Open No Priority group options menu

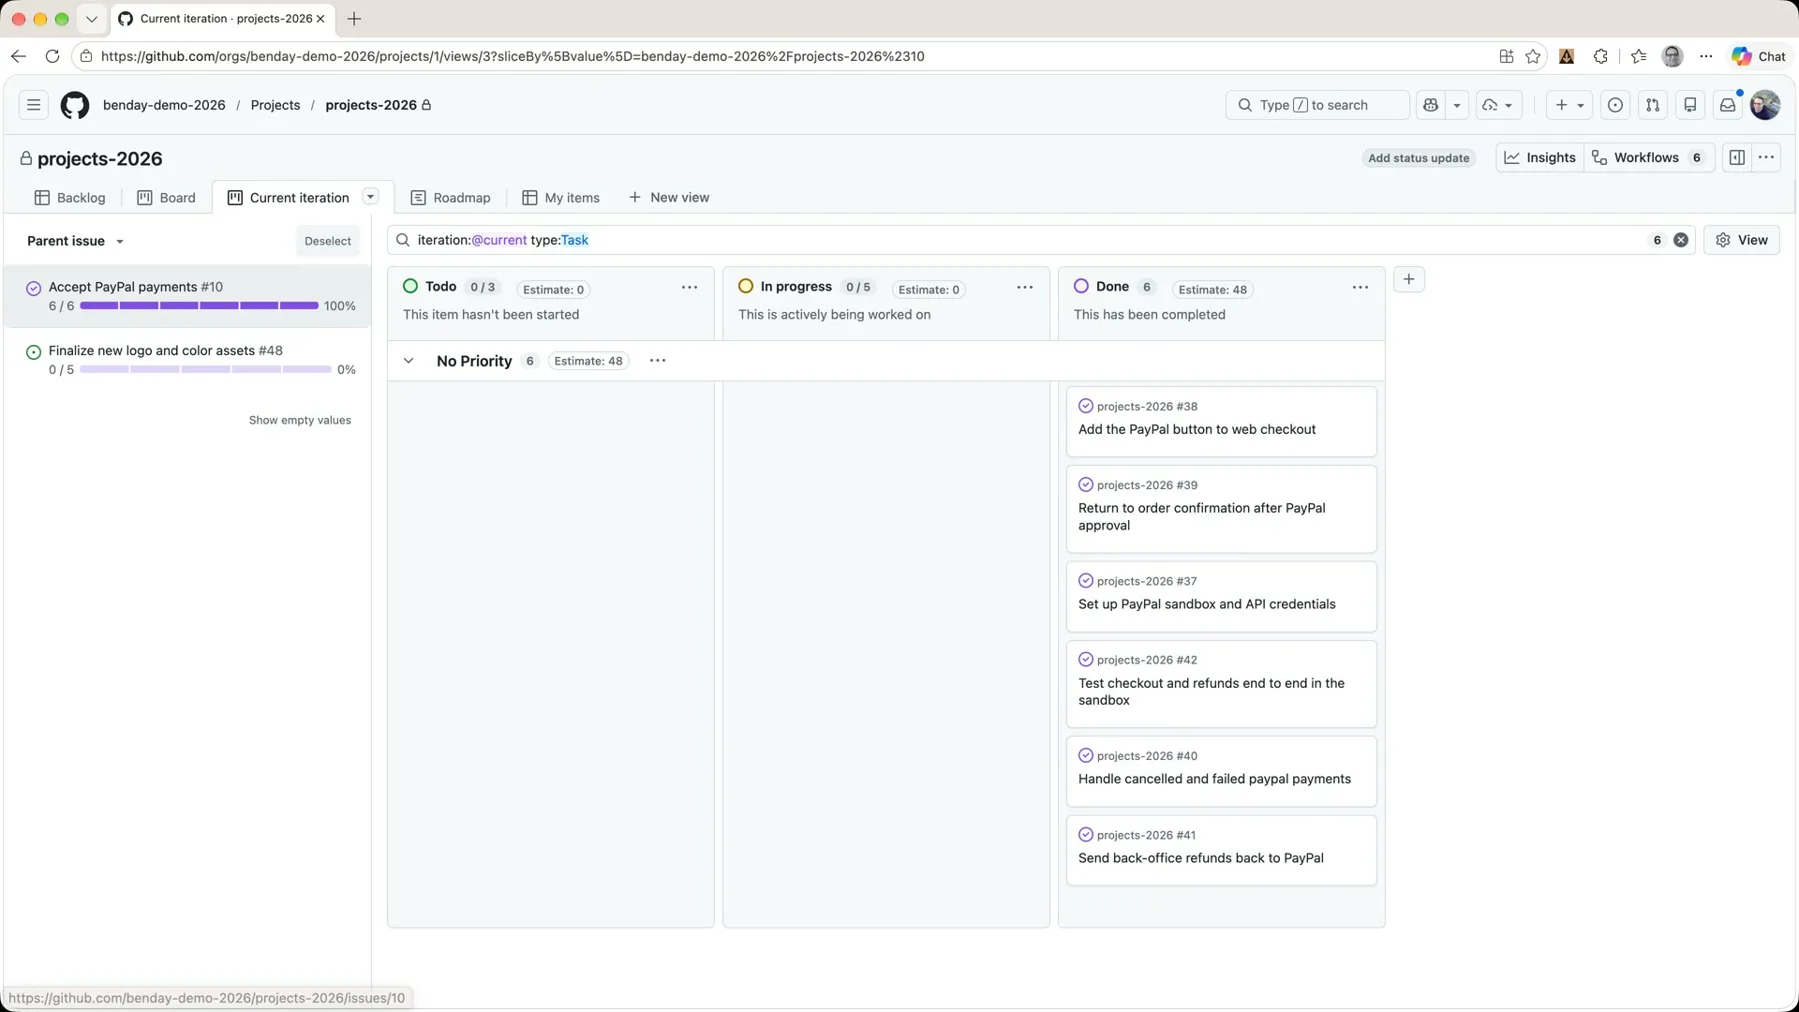657,361
